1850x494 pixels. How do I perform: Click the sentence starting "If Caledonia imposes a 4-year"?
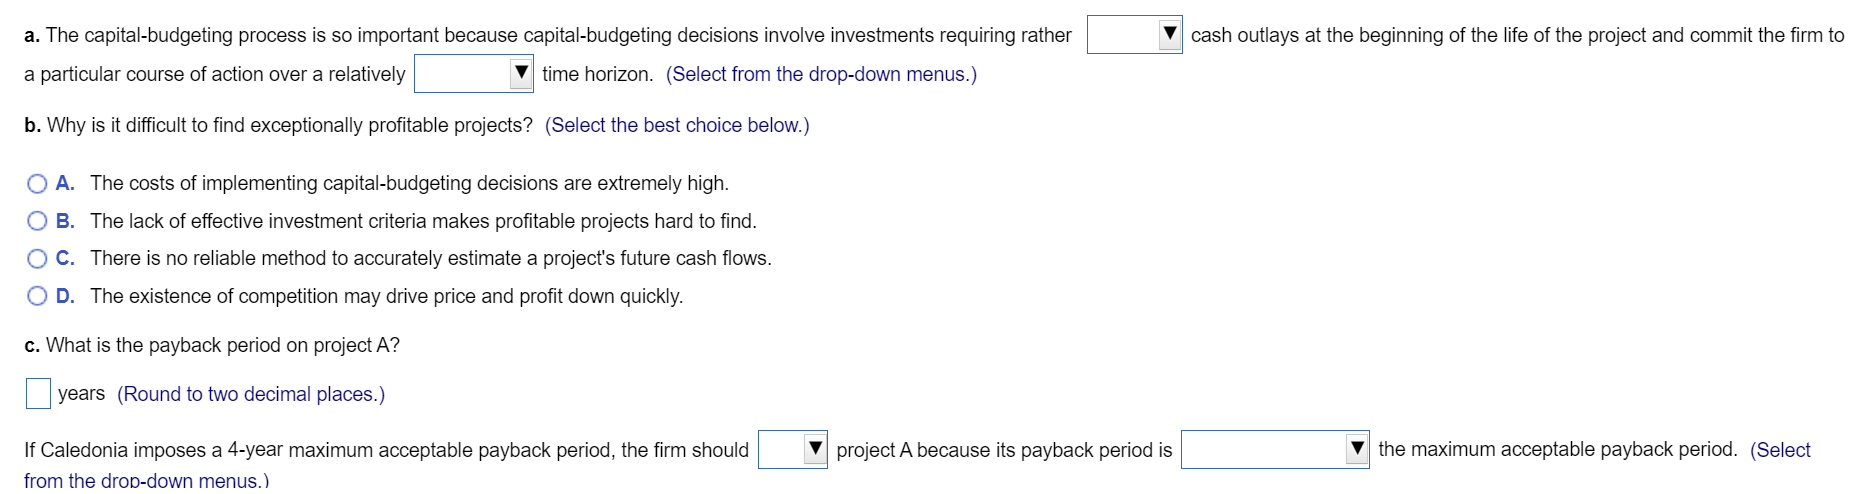(386, 450)
